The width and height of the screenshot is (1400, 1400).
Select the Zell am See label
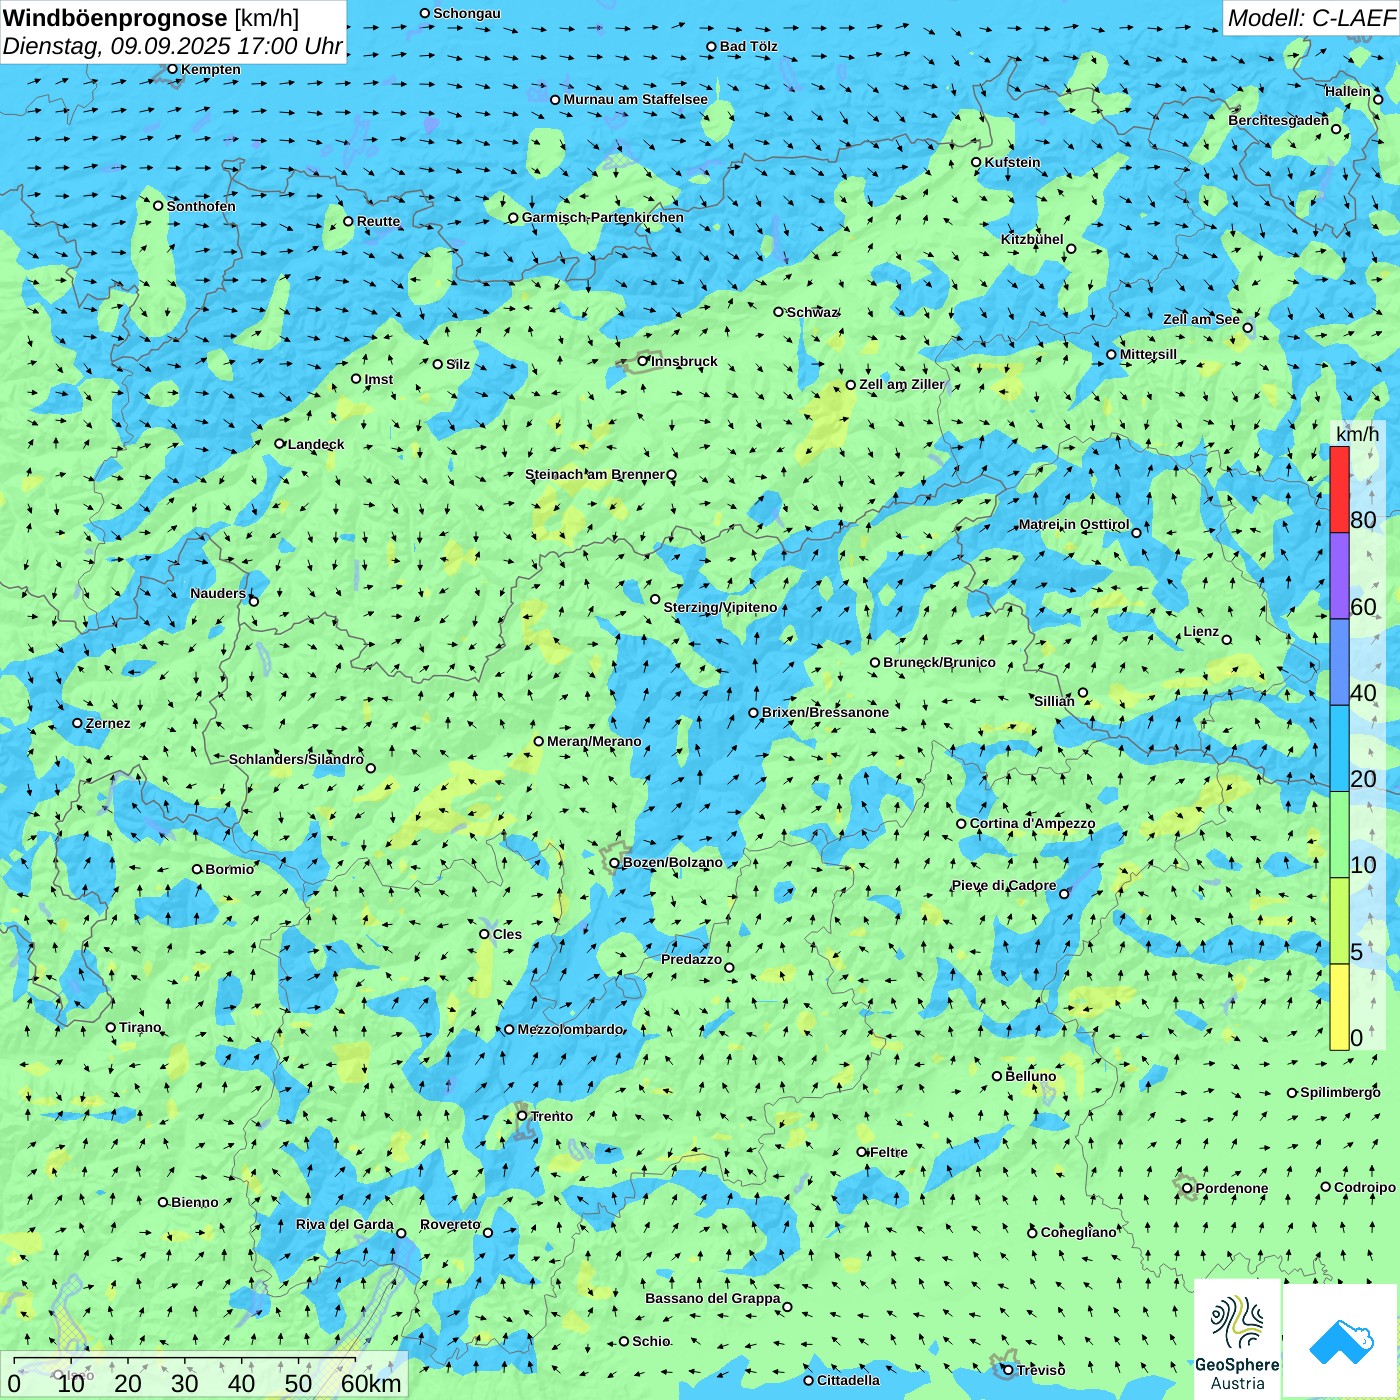[1201, 319]
